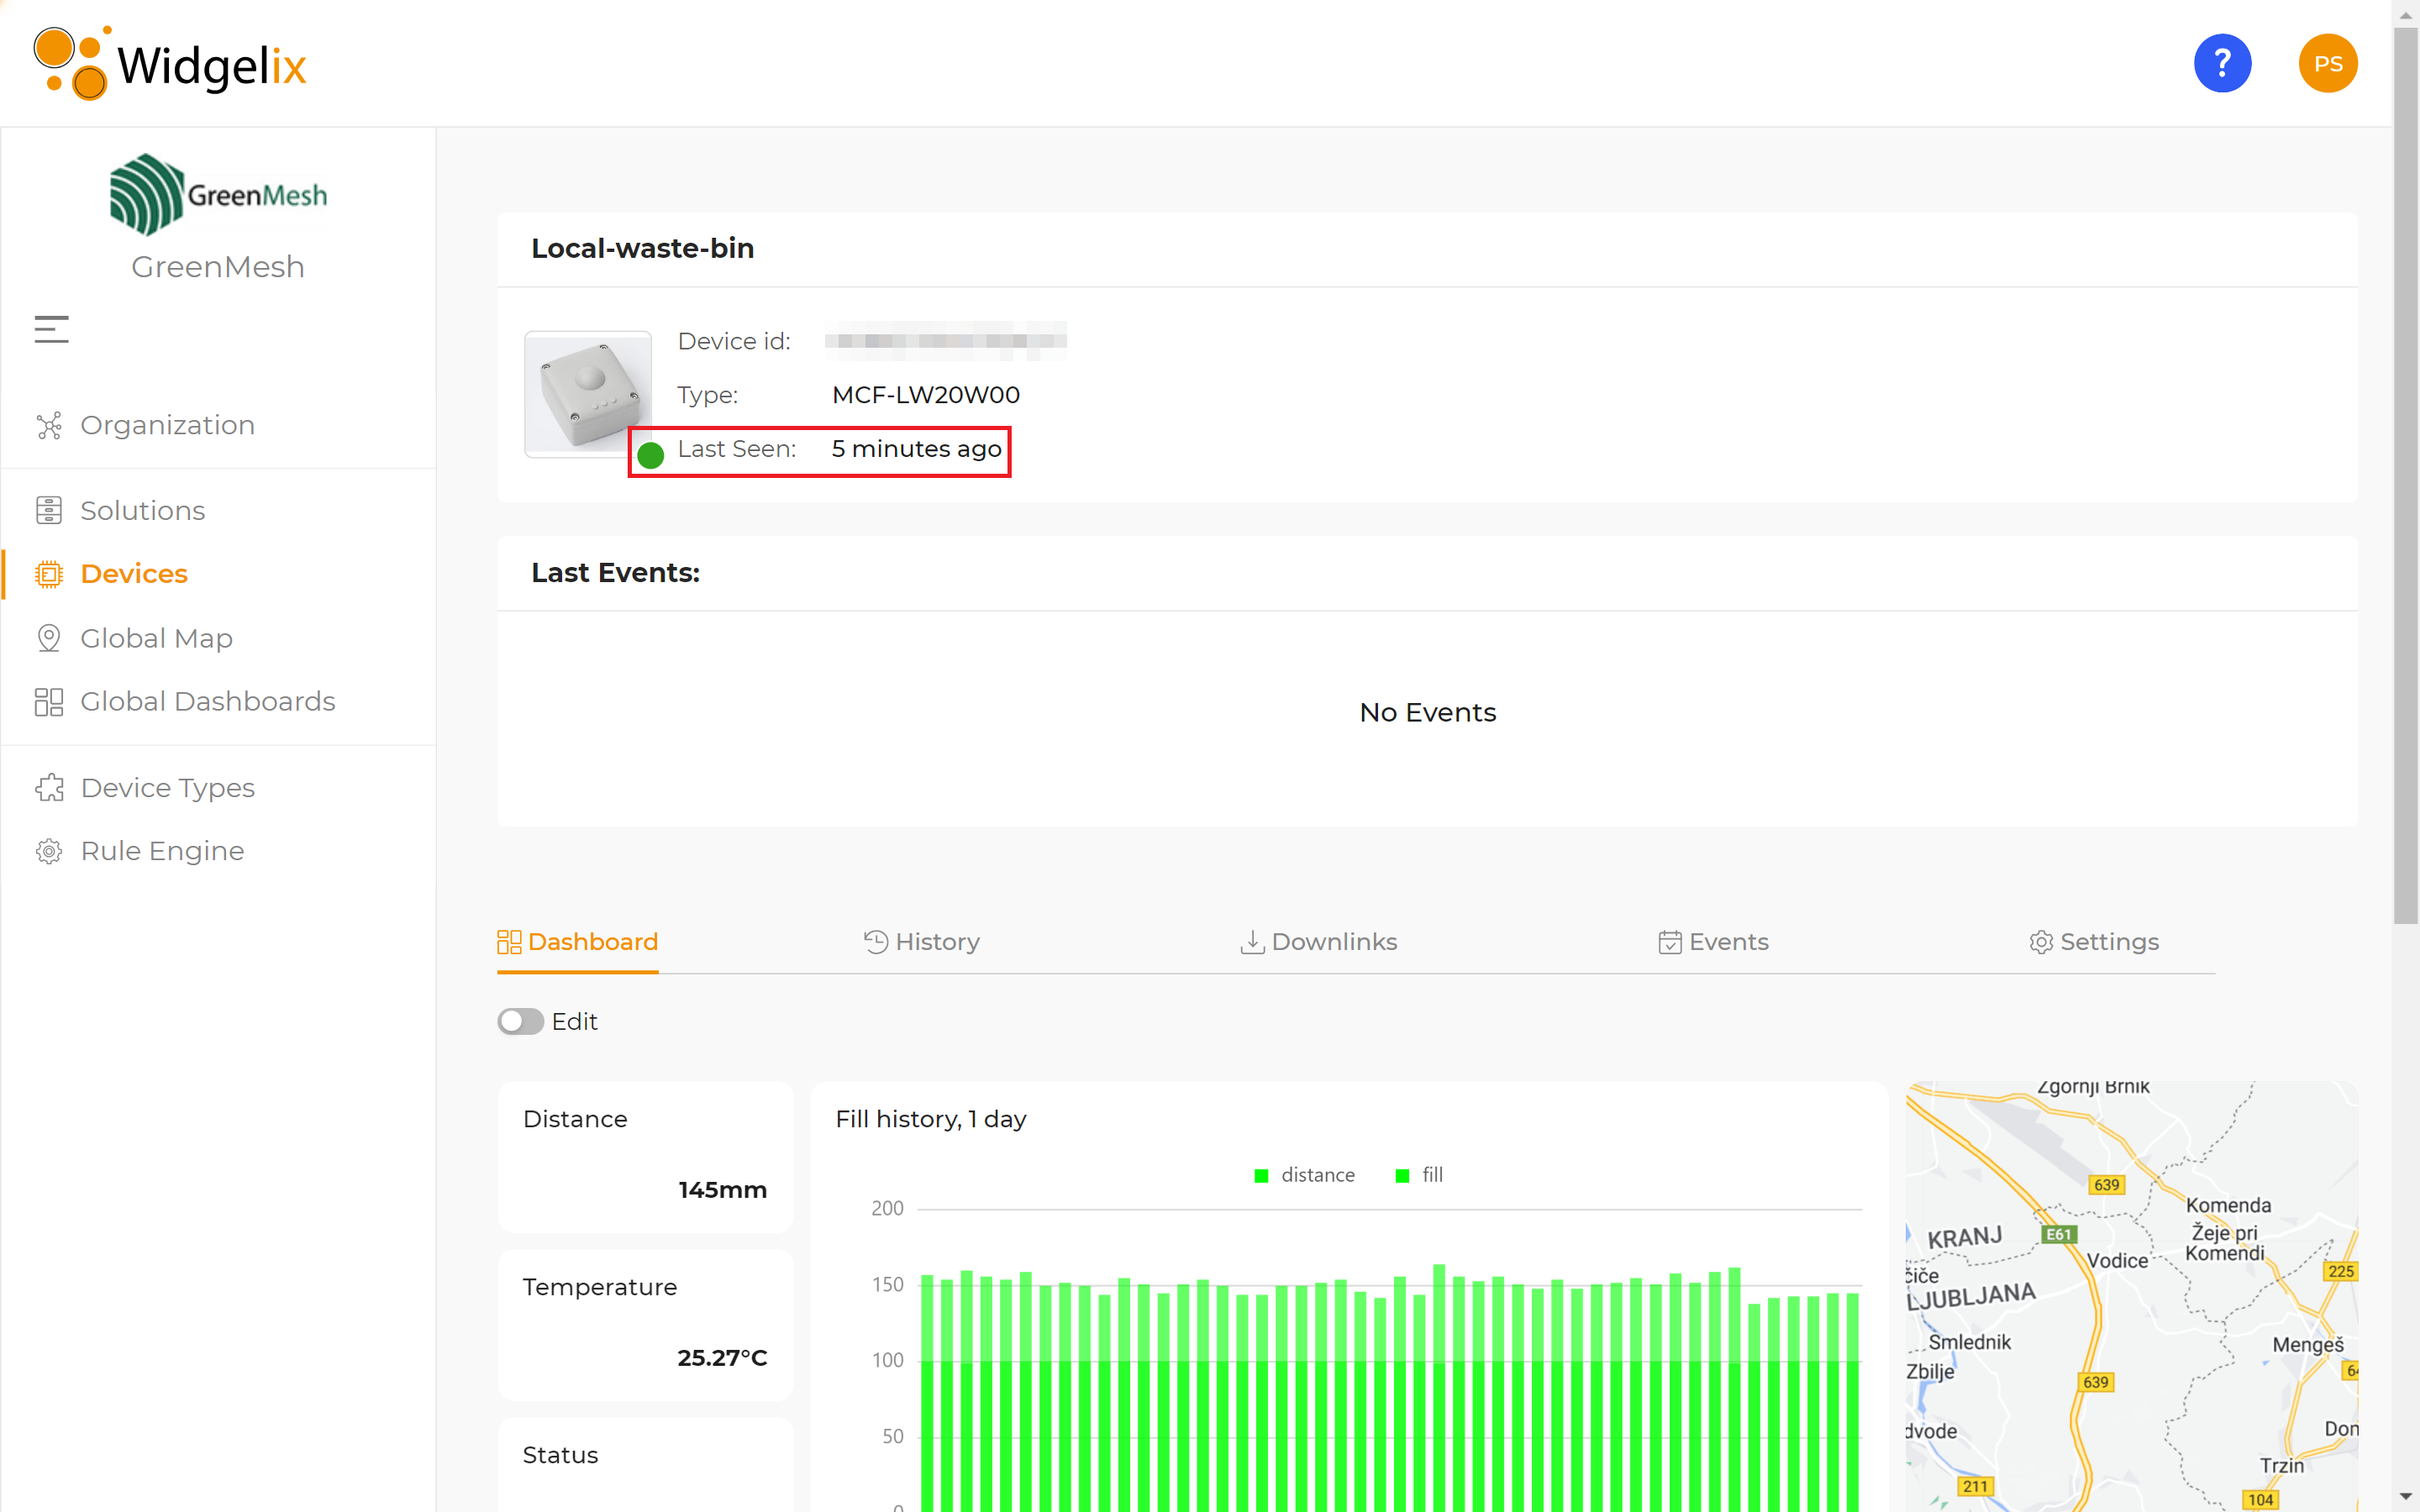Screen dimensions: 2420x1512
Task: Switch to the Downlinks tab
Action: 1319,942
